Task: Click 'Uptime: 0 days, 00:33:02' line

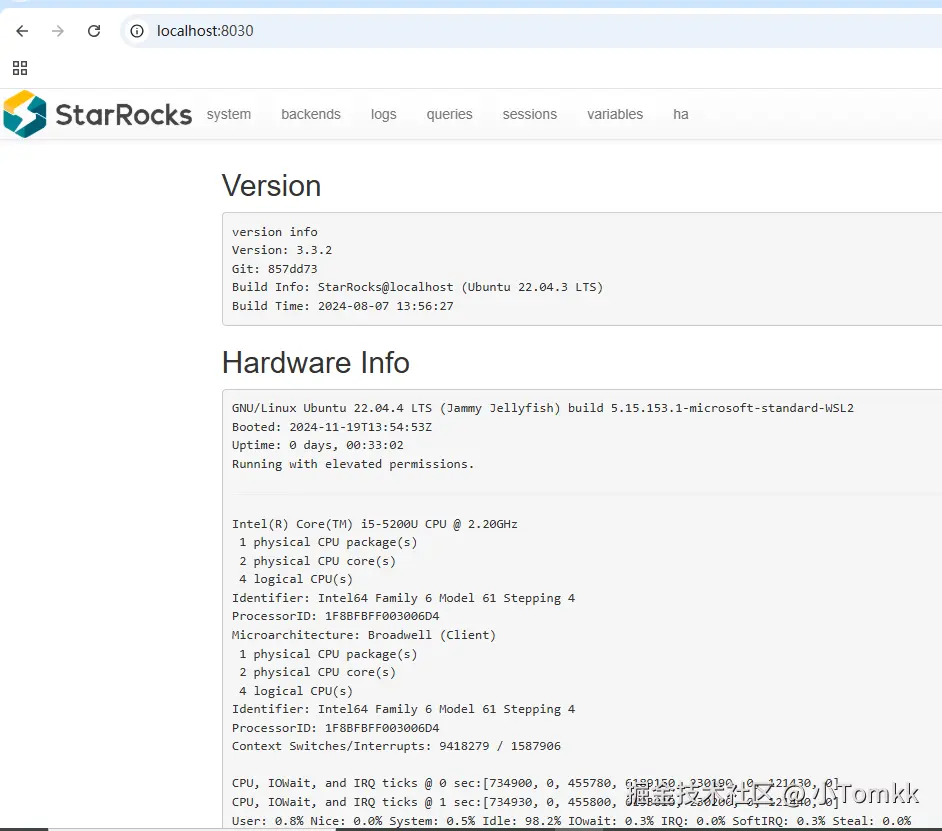Action: [318, 445]
